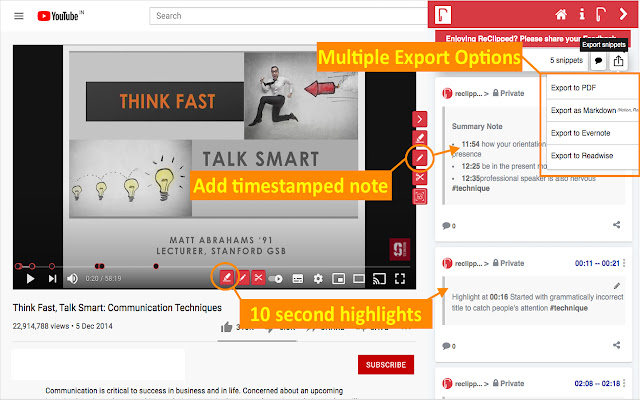Click #technique tag in the 00:16 highlight
The height and width of the screenshot is (400, 640).
[x=569, y=308]
